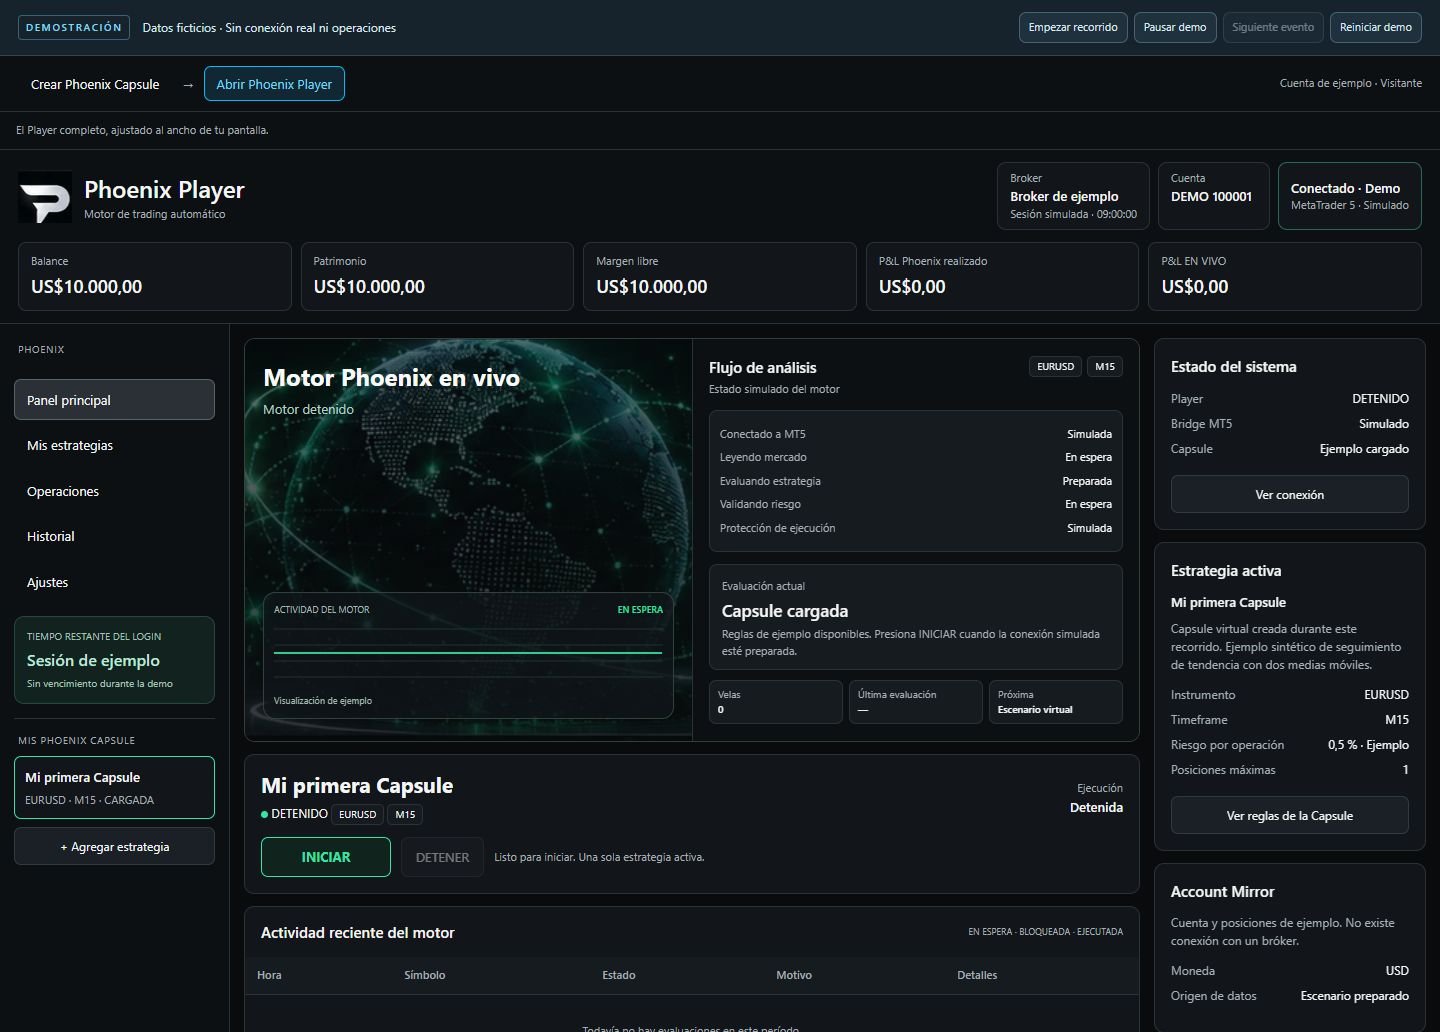Screen dimensions: 1440x1032
Task: Click the Origen de datos row
Action: coord(1289,996)
